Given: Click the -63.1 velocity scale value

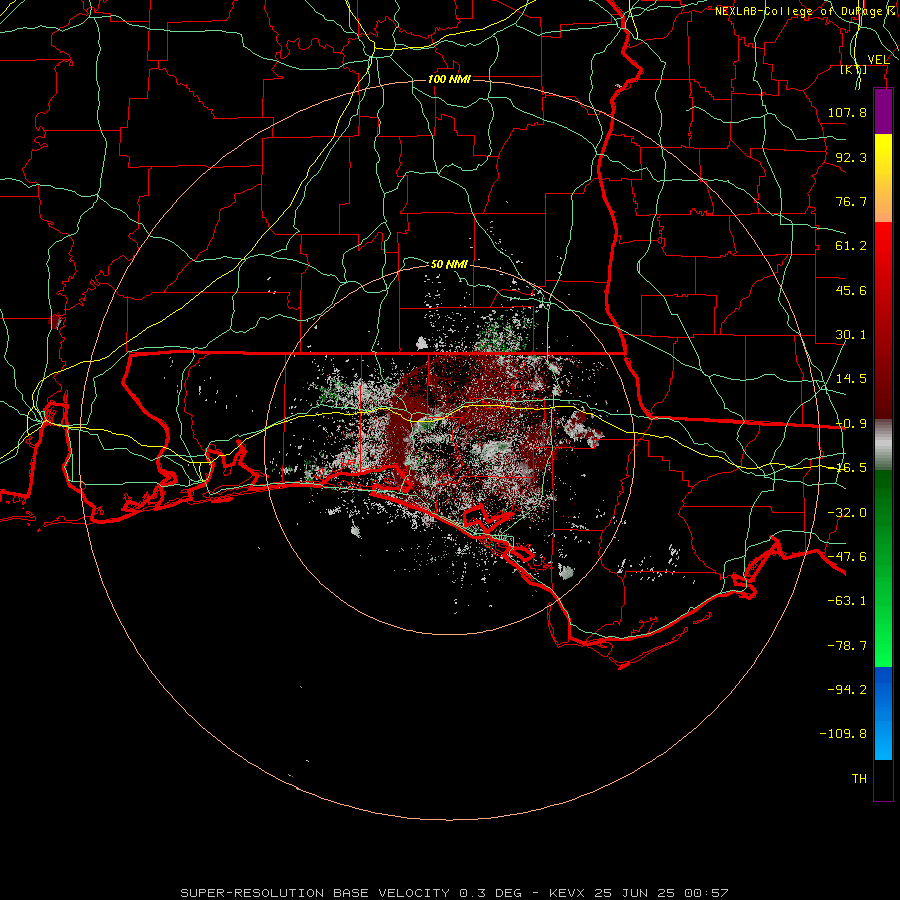Looking at the screenshot, I should 847,601.
